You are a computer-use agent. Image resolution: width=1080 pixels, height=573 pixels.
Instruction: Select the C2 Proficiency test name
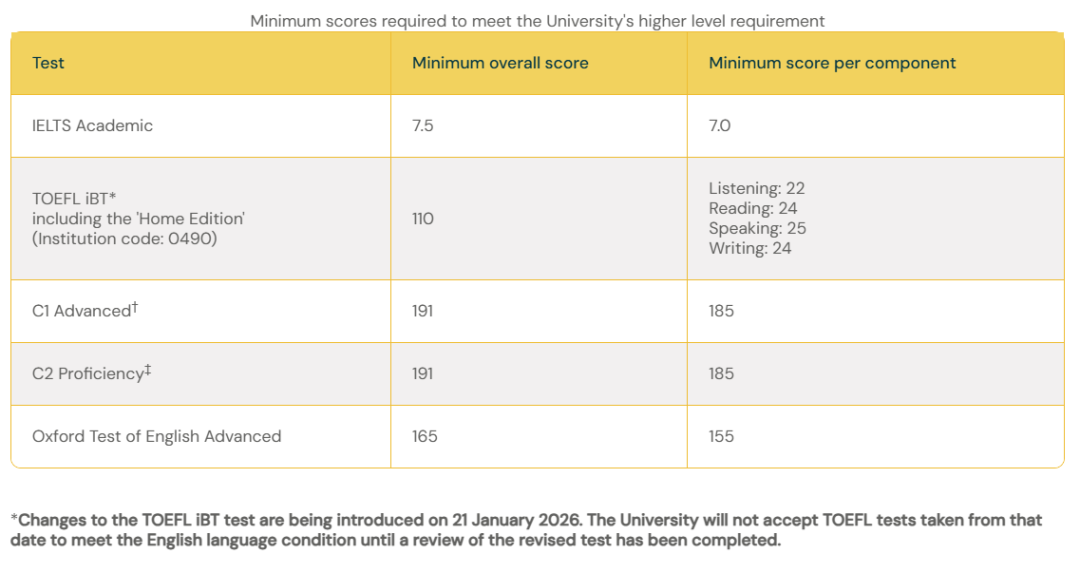87,374
